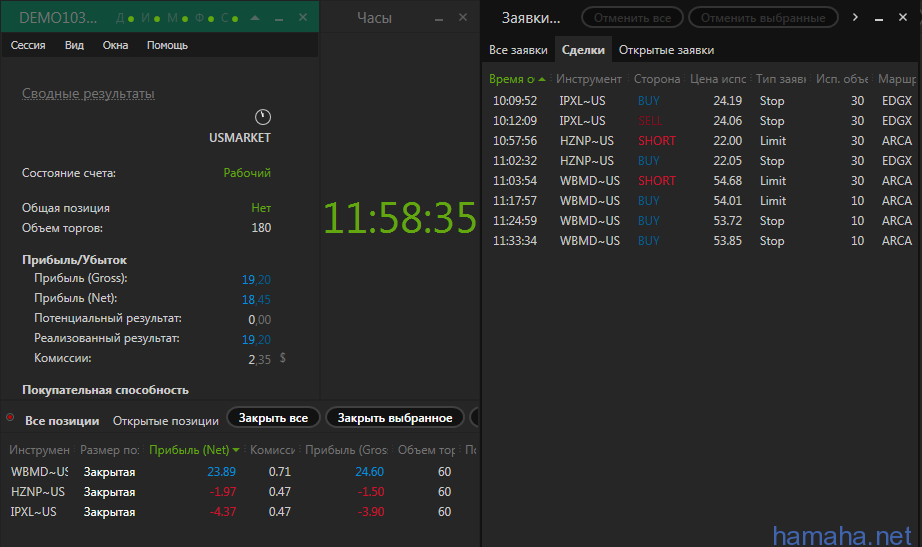Screen dimensions: 922x547
Task: Click the Закрыть выбранное button
Action: click(395, 418)
